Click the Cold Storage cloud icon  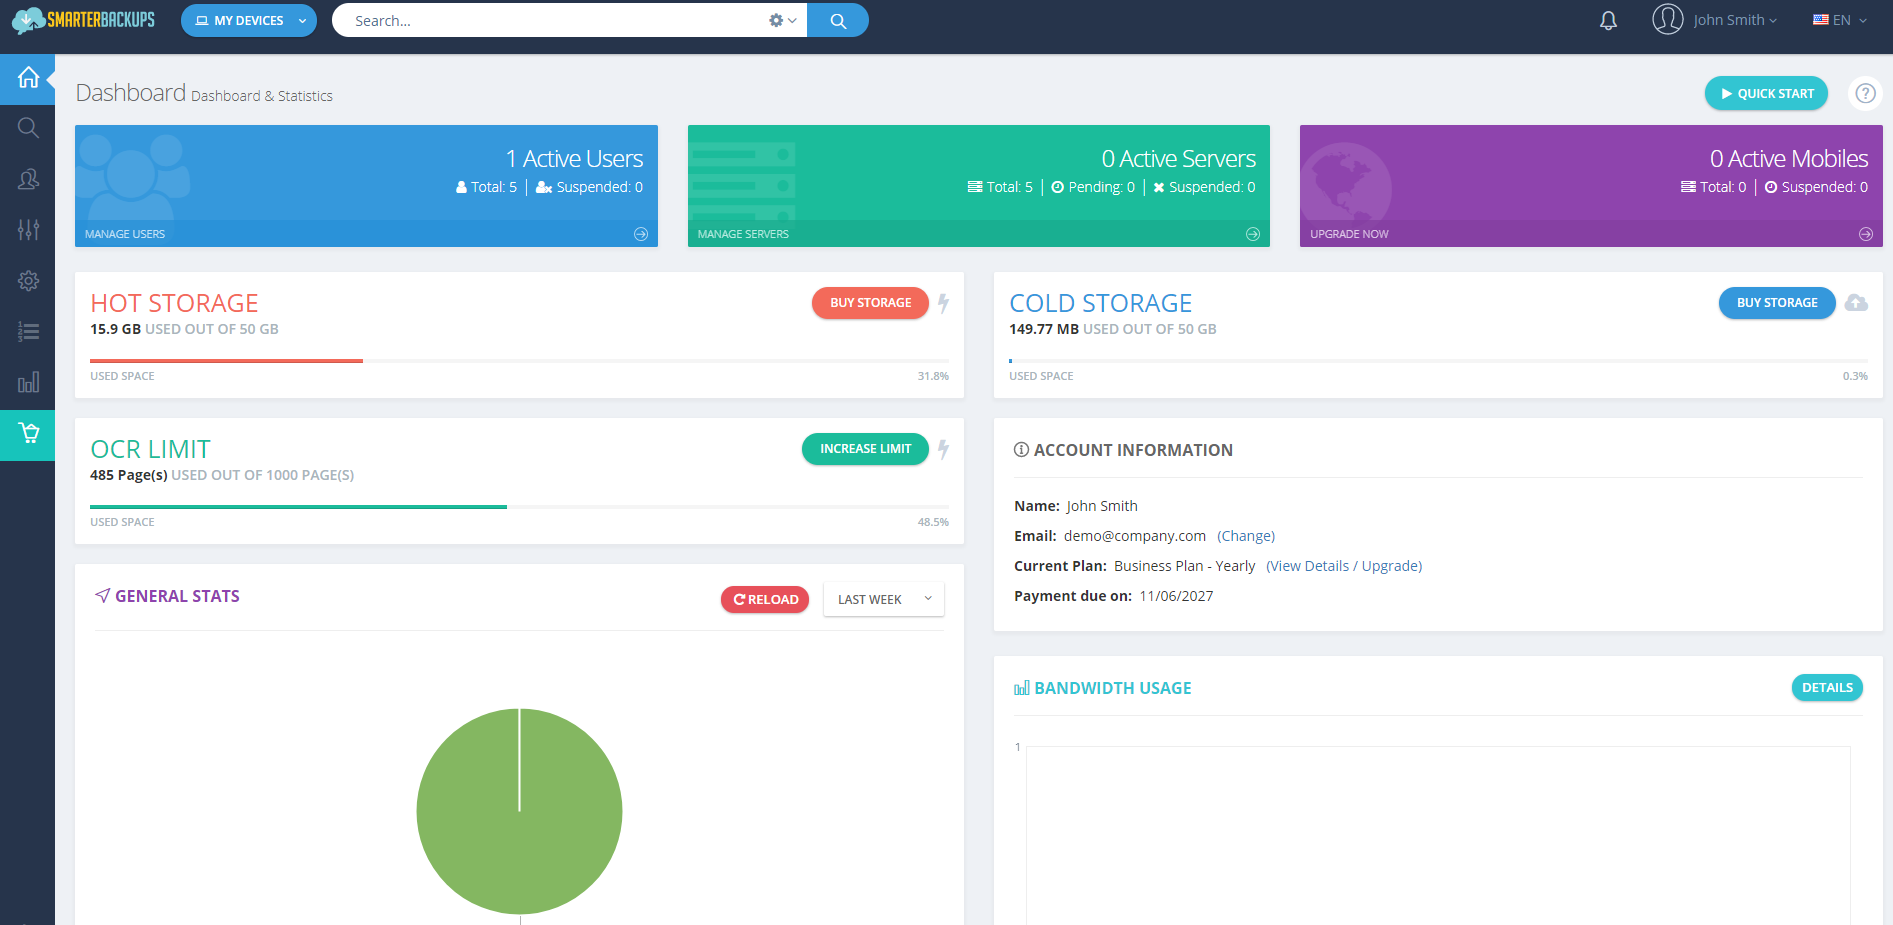coord(1856,303)
